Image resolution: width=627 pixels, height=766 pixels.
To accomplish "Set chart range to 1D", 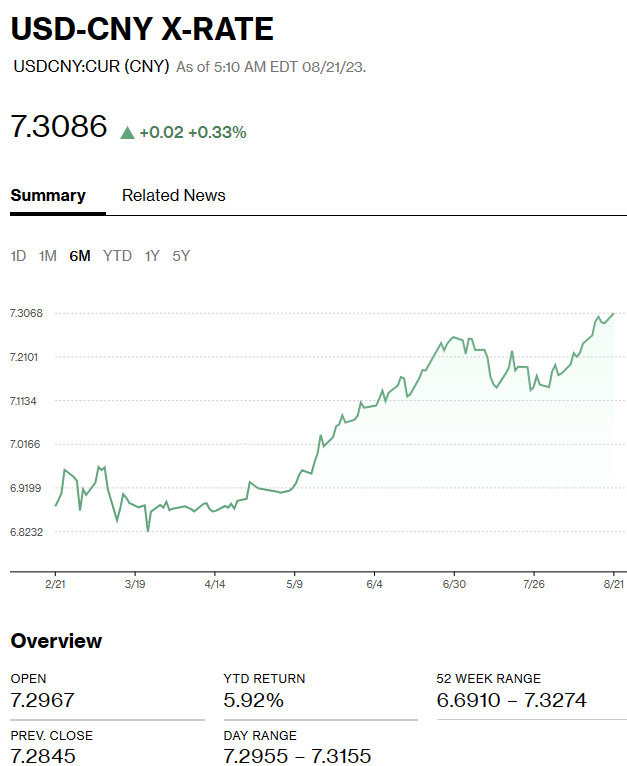I will pyautogui.click(x=18, y=256).
